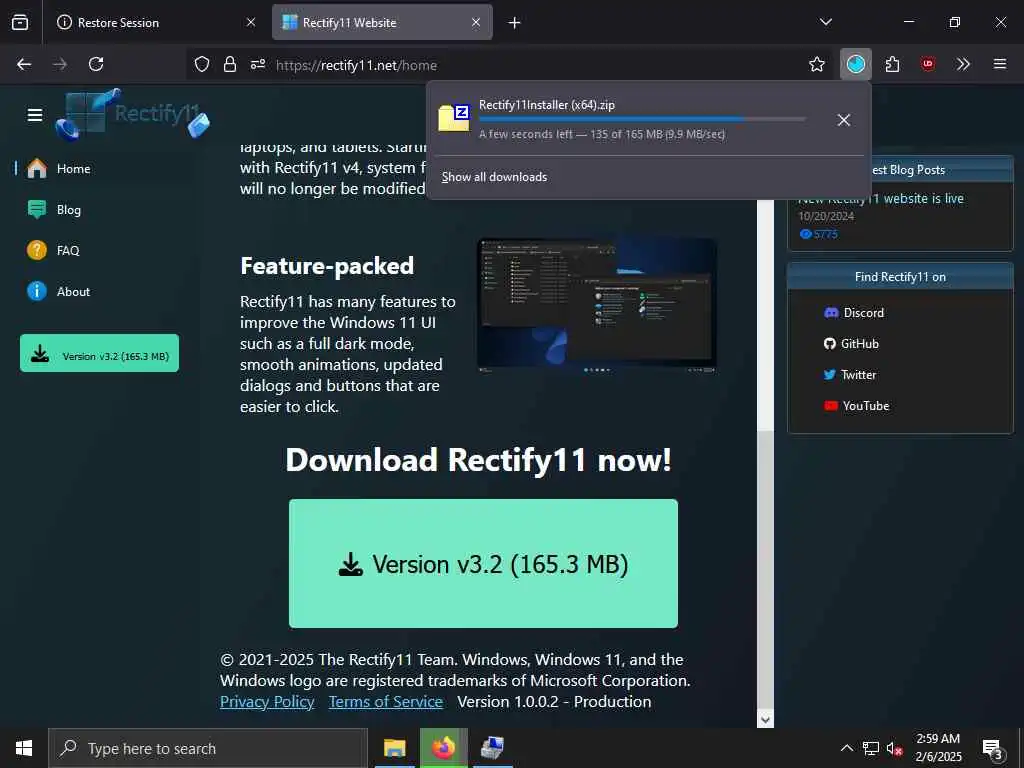Open the Extensions puzzle icon
Viewport: 1024px width, 768px height.
point(892,64)
